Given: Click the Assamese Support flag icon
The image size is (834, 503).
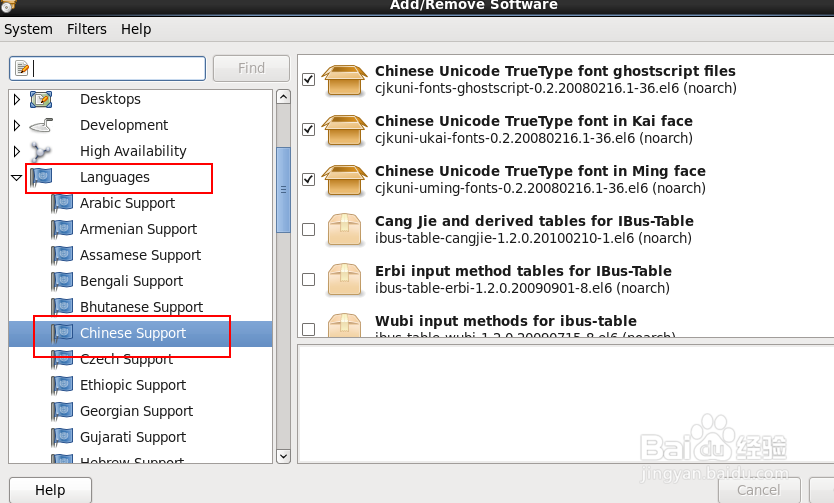Looking at the screenshot, I should click(x=62, y=256).
